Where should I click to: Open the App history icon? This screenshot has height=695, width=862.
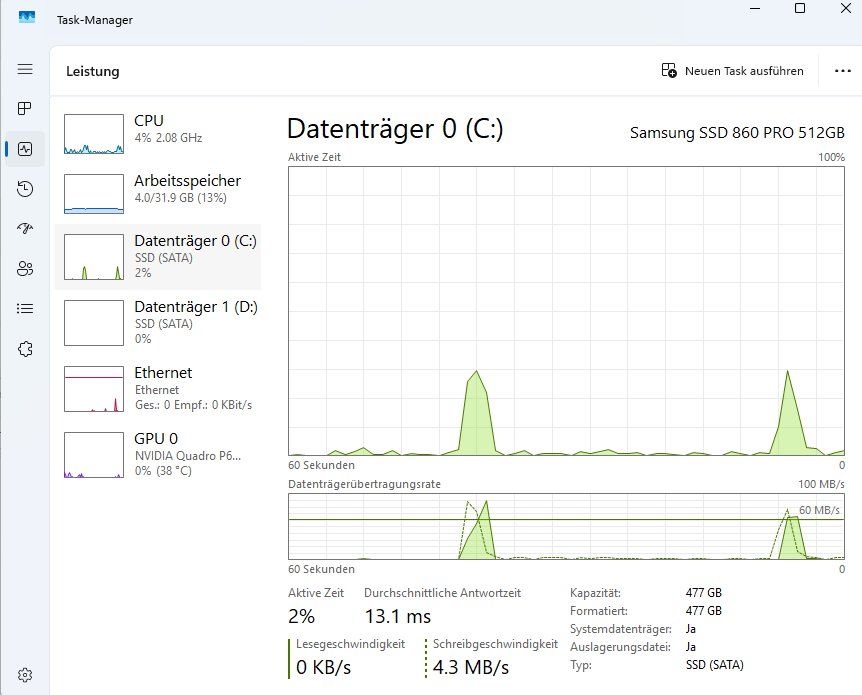pyautogui.click(x=25, y=189)
